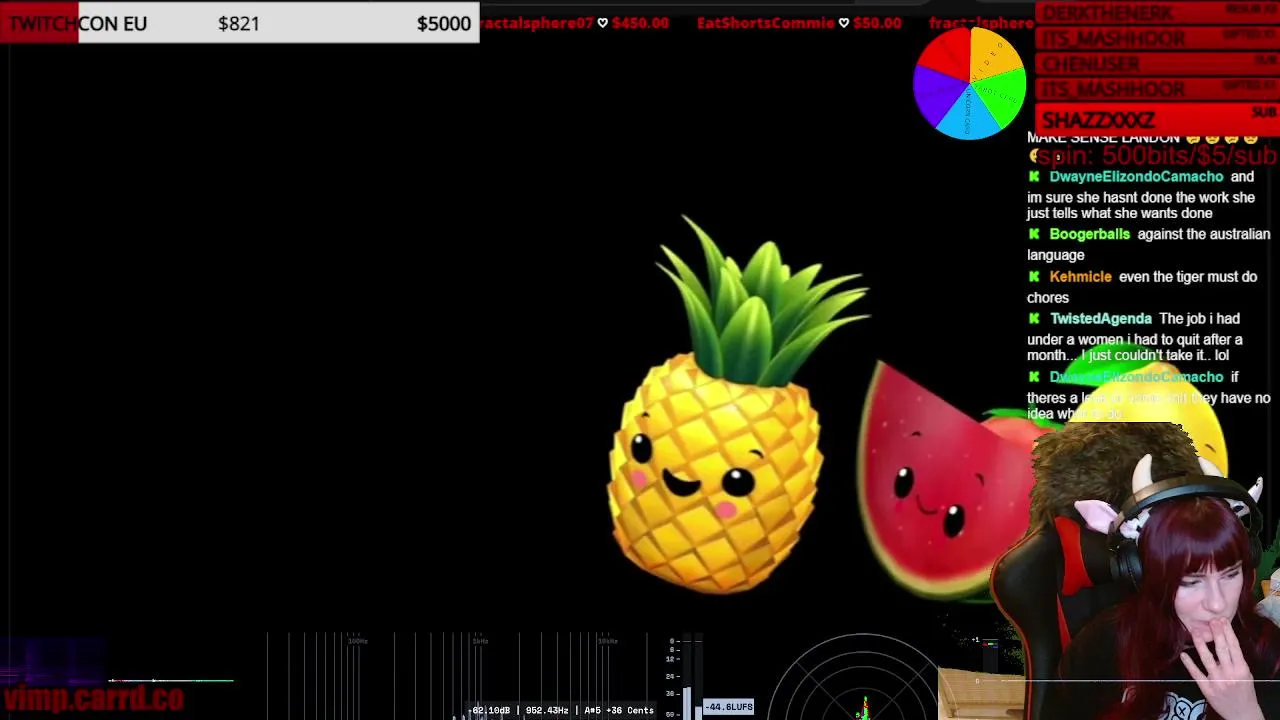
Task: Click username Kehmicle in chat
Action: click(x=1080, y=277)
